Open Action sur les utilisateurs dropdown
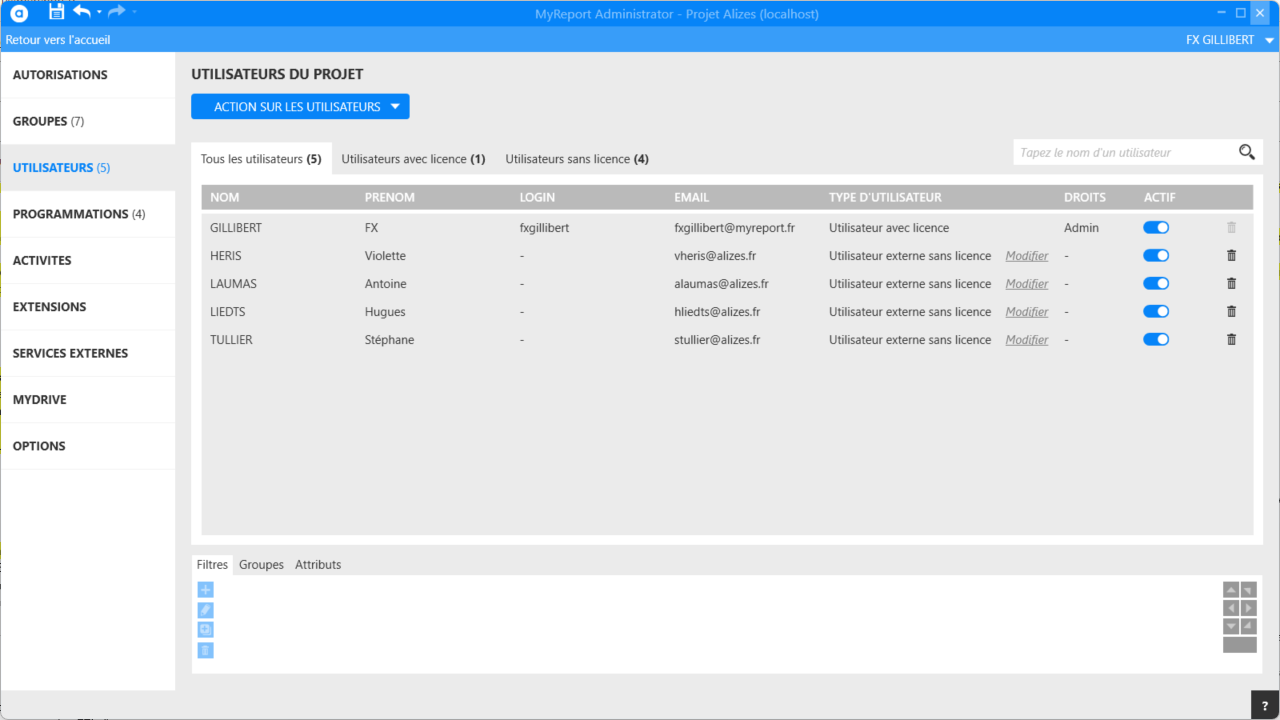The height and width of the screenshot is (720, 1280). point(300,107)
